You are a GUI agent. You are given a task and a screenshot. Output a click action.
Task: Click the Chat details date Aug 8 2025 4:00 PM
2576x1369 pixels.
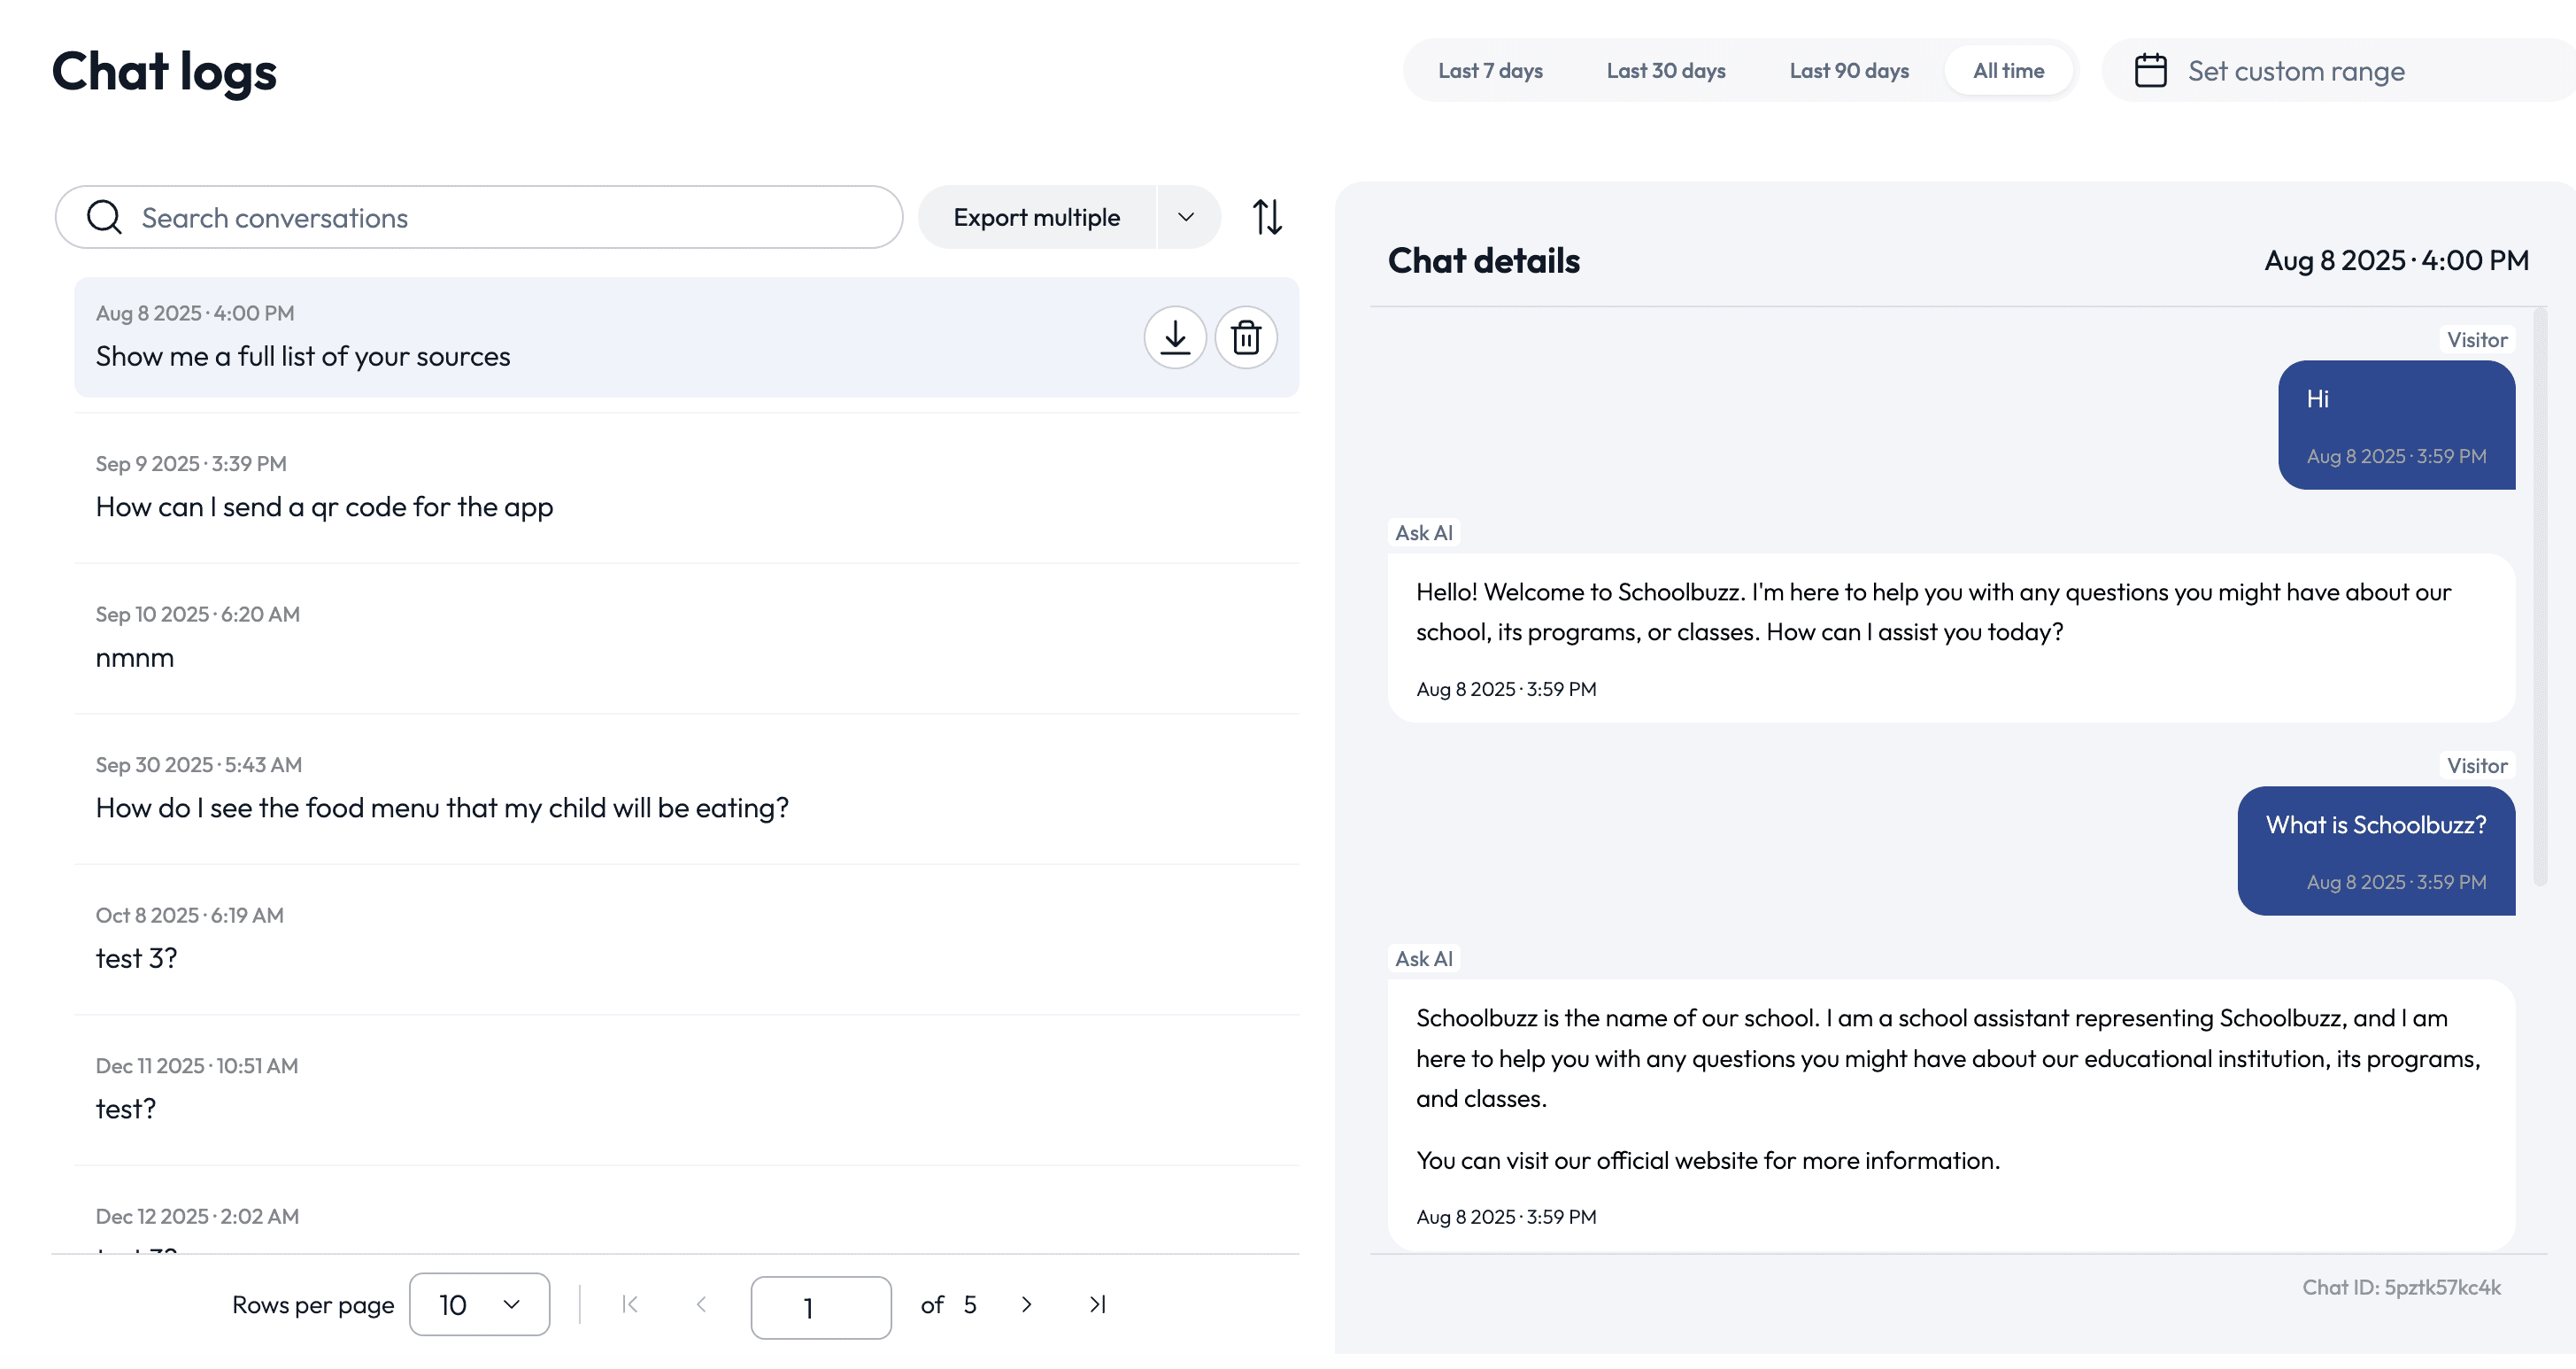(x=2396, y=261)
